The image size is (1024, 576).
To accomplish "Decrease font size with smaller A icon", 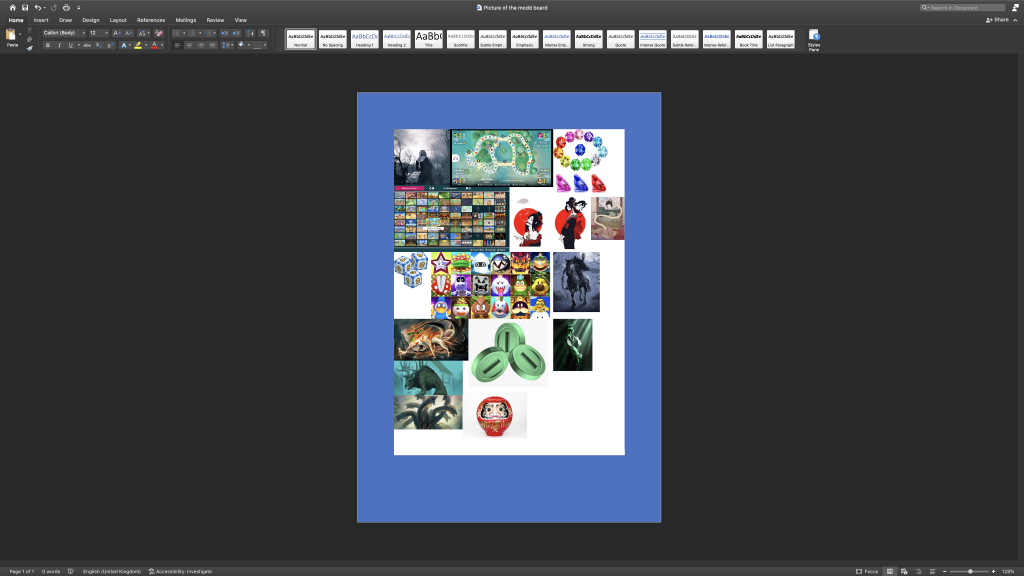I will [128, 33].
